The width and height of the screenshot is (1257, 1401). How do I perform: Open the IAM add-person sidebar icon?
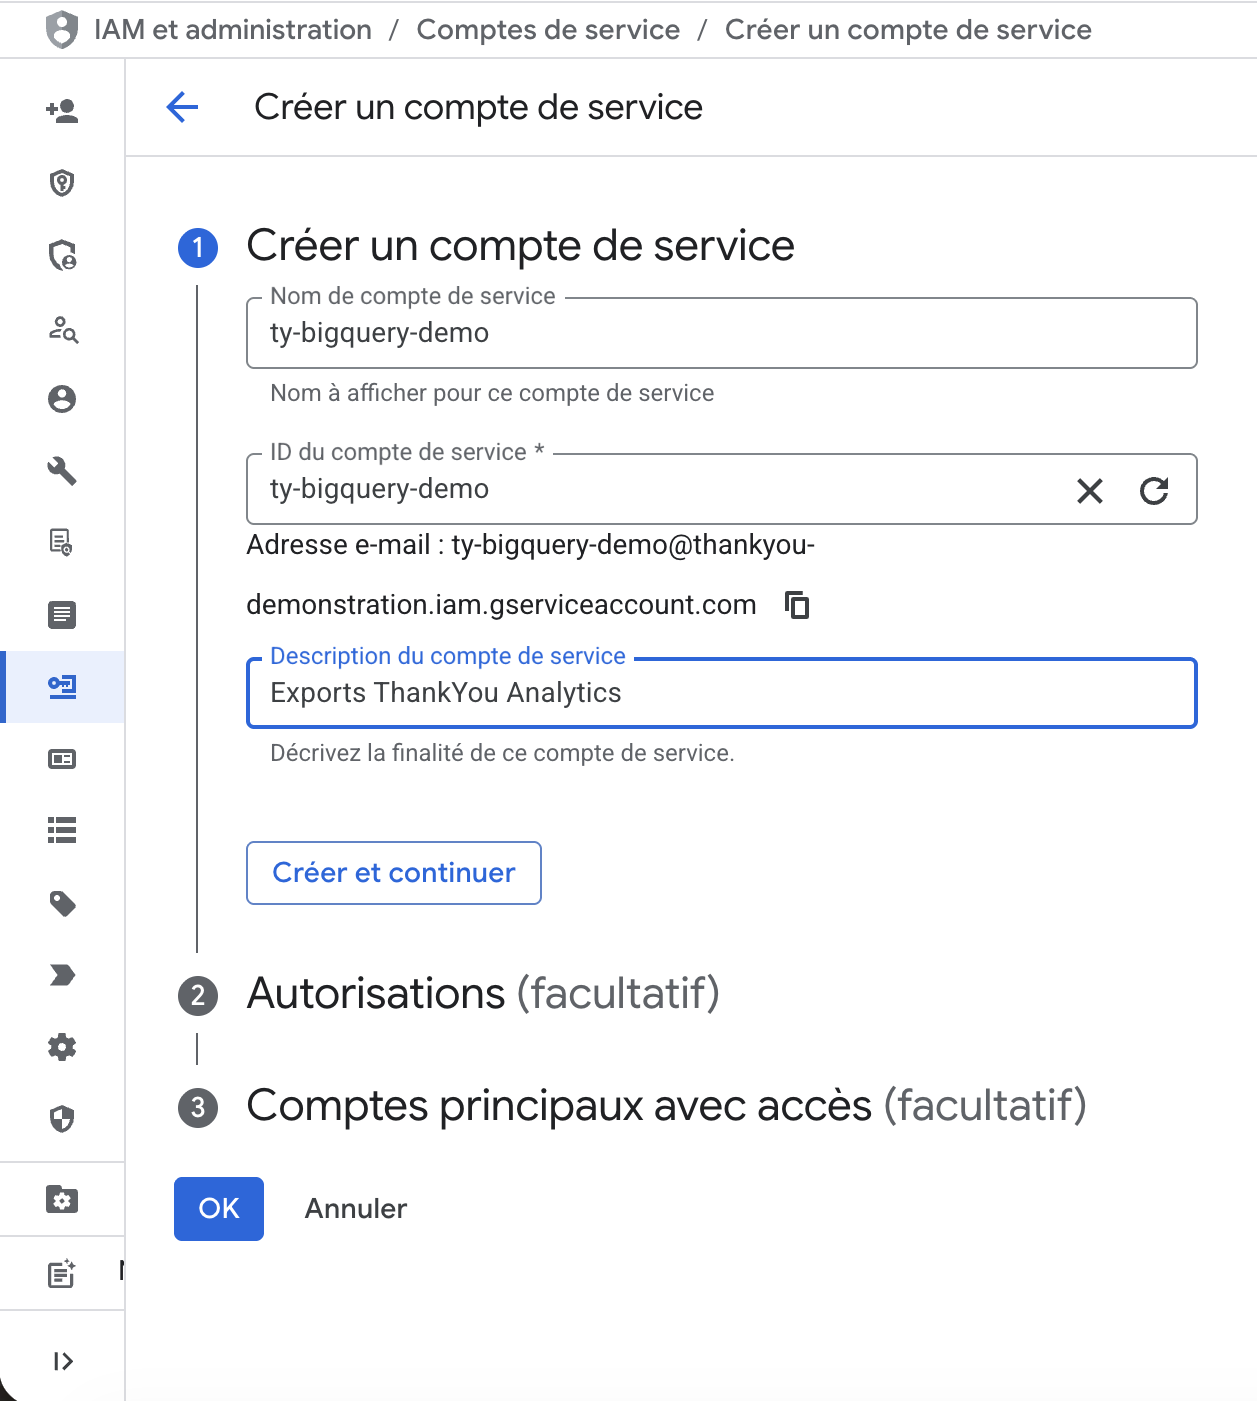point(62,111)
